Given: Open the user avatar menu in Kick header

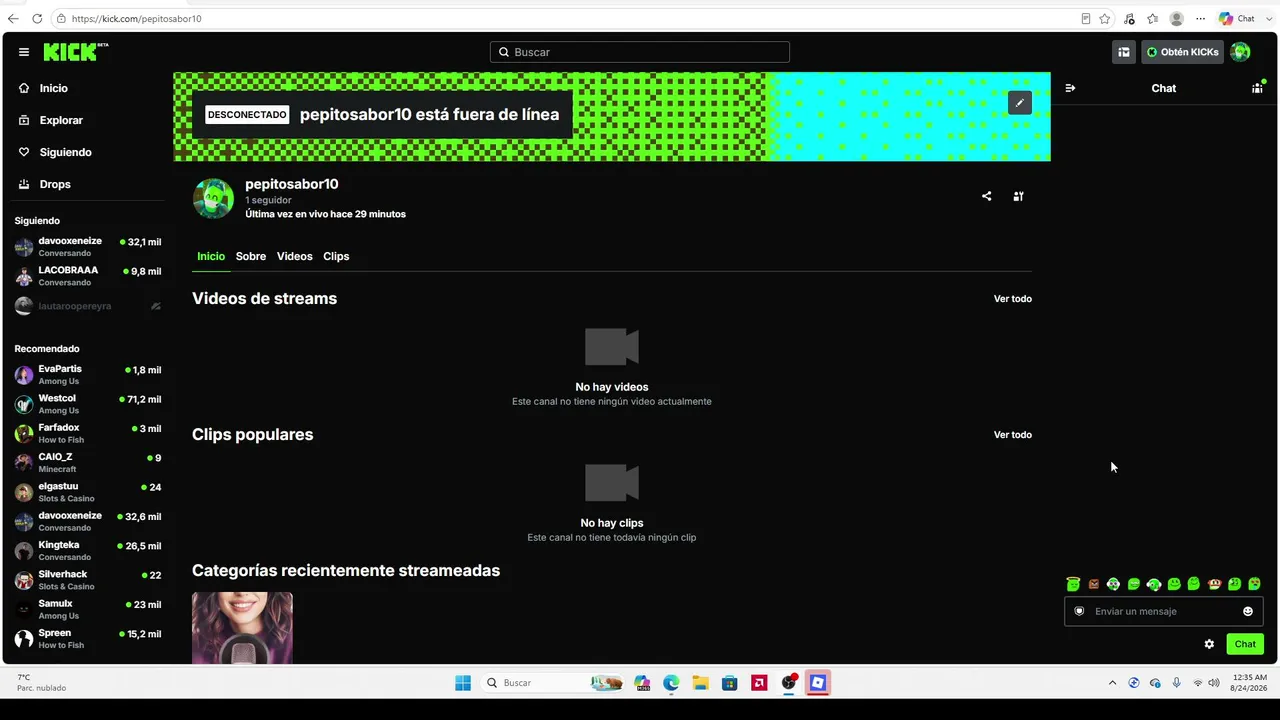Looking at the screenshot, I should 1240,52.
